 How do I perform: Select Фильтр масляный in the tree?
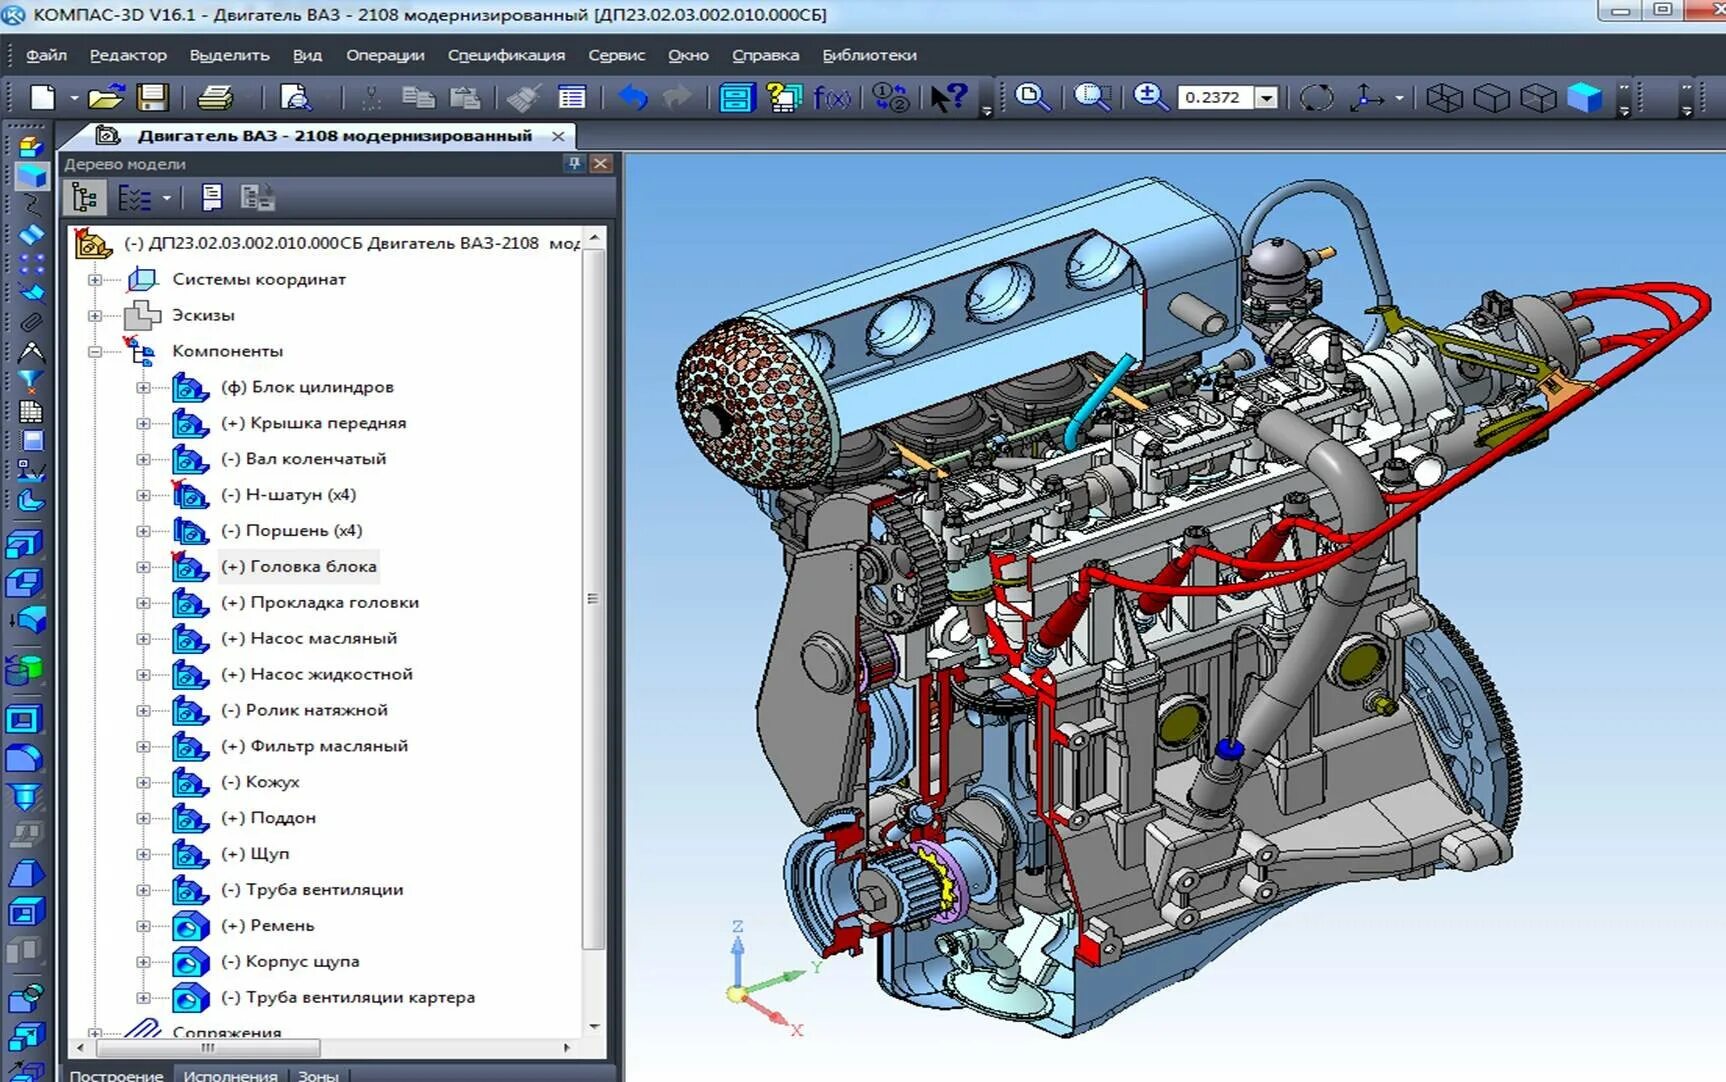[314, 747]
